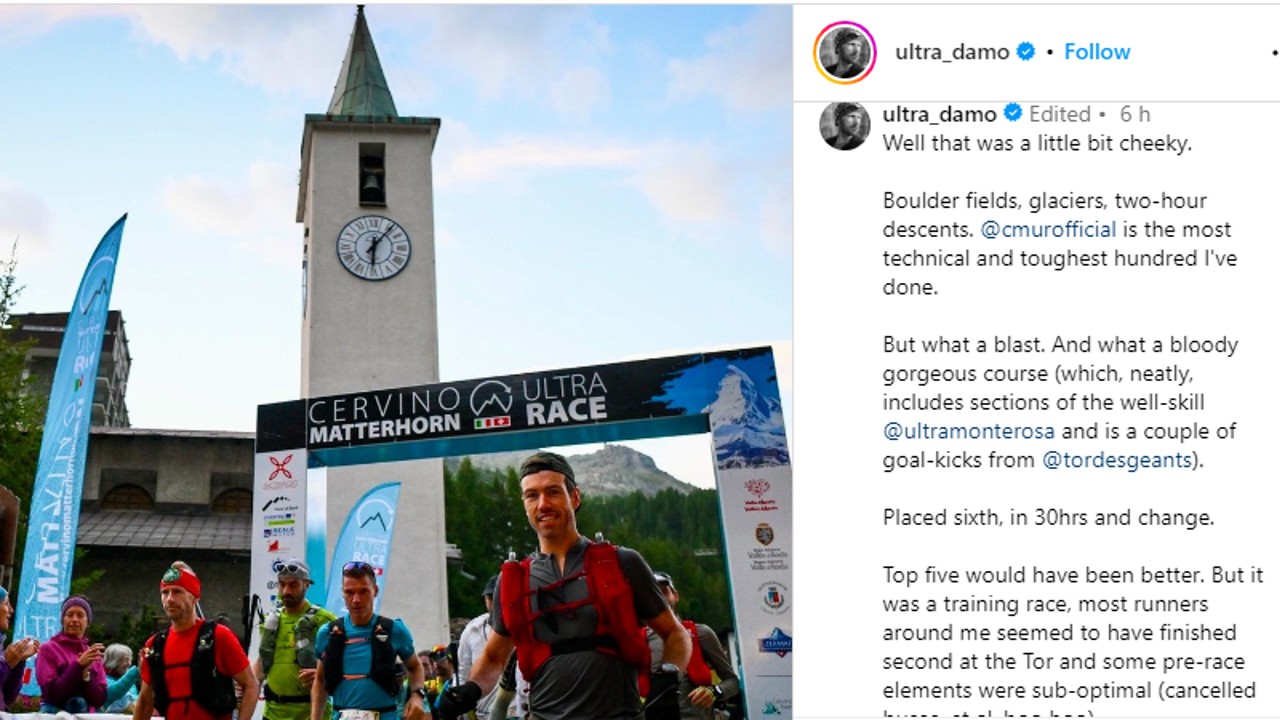Select the 'Well that was a little bit cheeky' line

pyautogui.click(x=1037, y=143)
